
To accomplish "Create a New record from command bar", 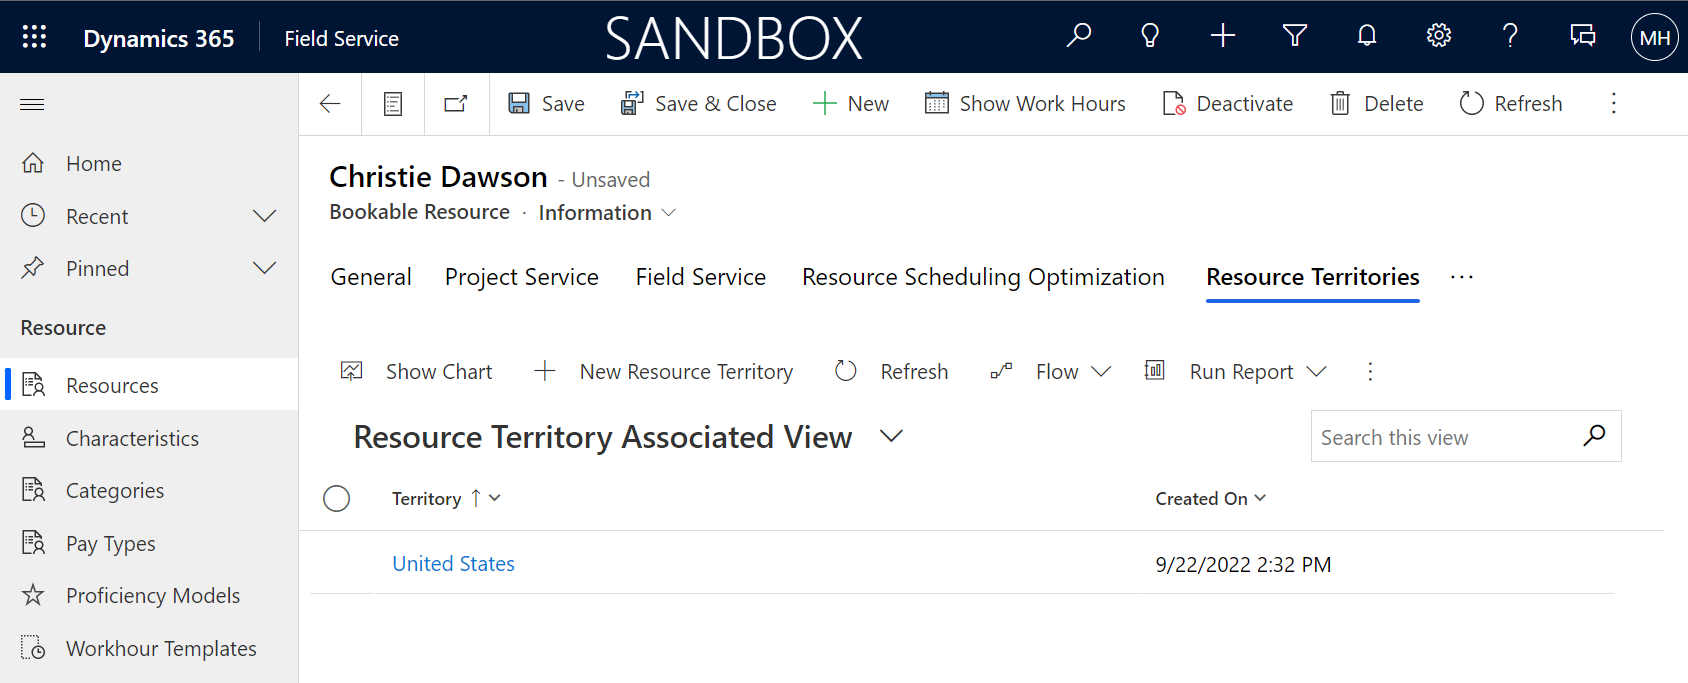I will coord(851,103).
